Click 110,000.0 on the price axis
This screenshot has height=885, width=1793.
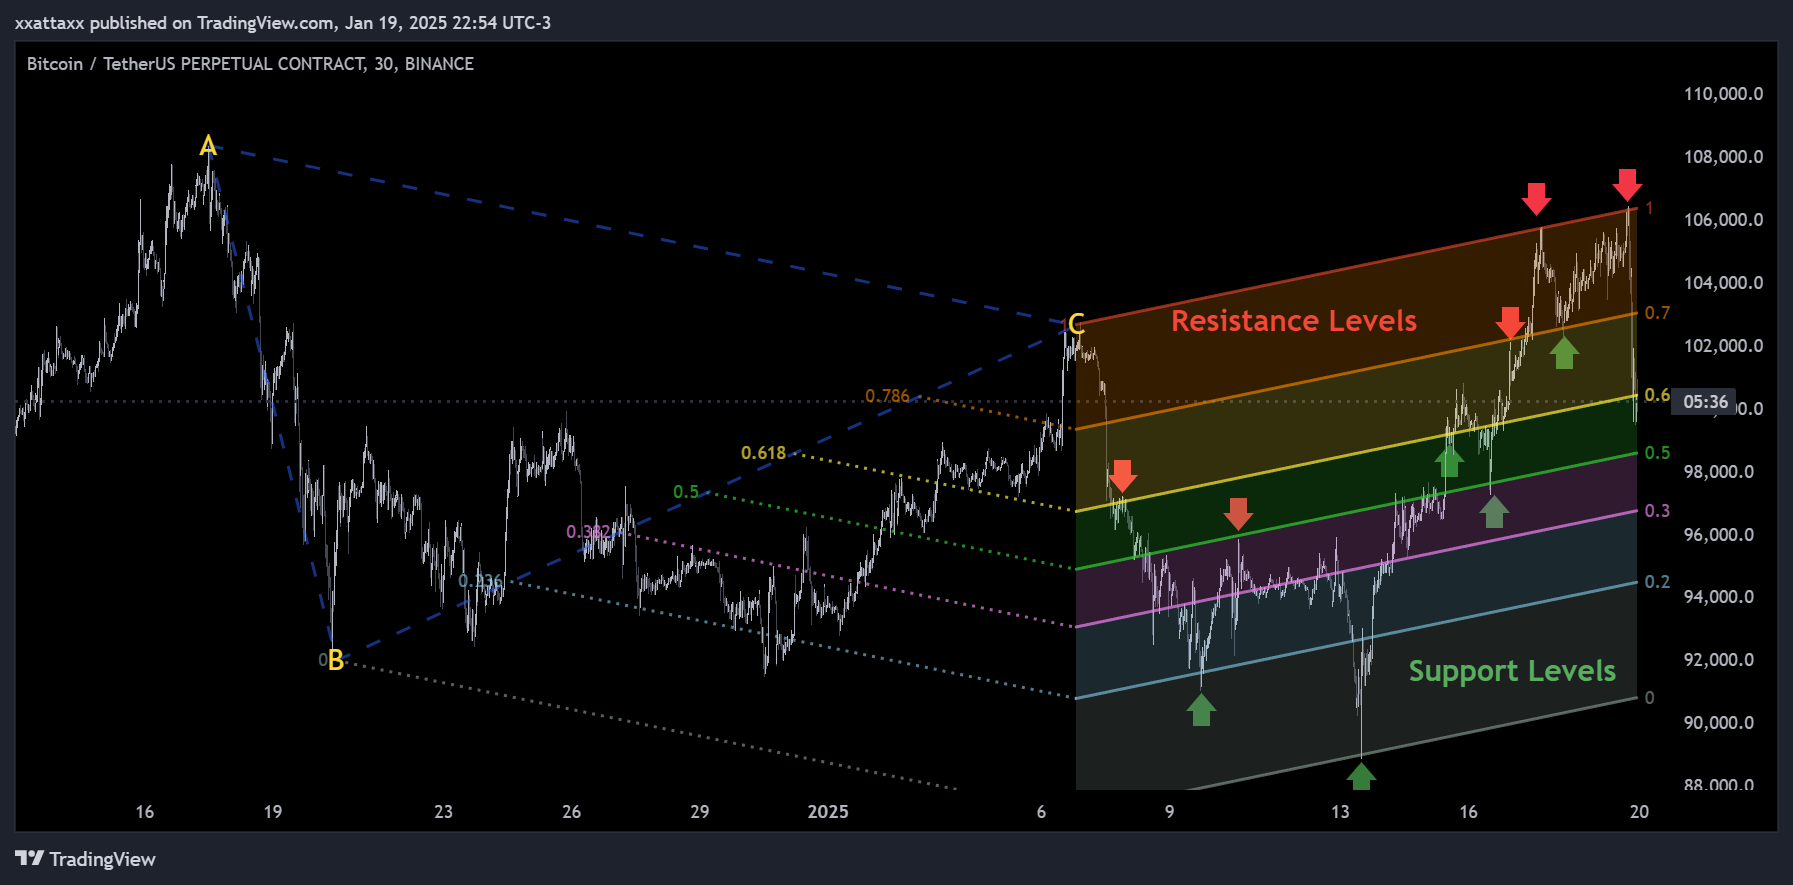[x=1723, y=94]
